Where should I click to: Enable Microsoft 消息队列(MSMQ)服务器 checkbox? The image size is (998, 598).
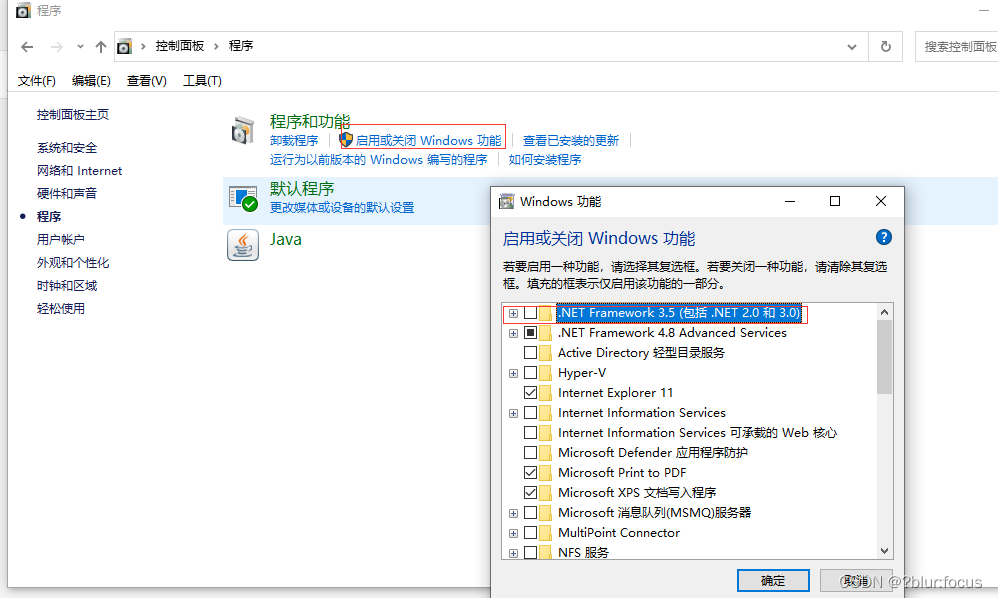click(530, 513)
